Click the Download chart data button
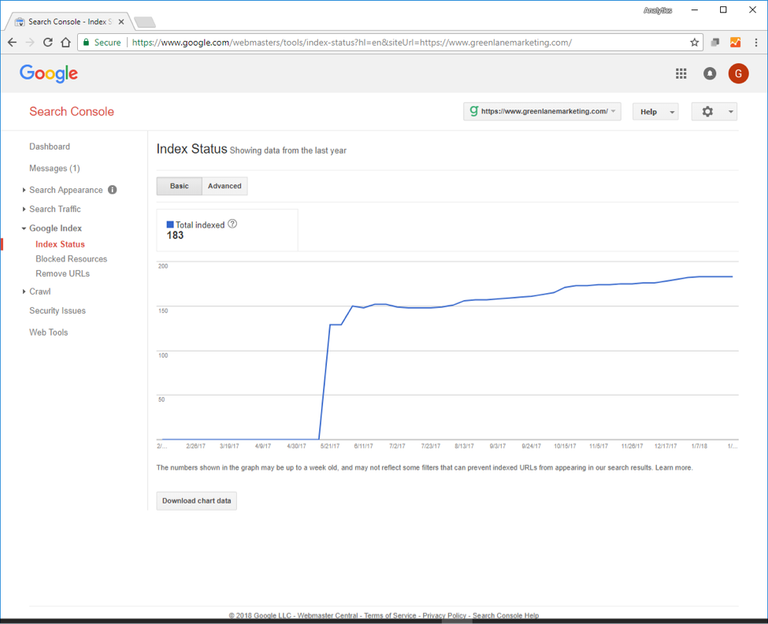The height and width of the screenshot is (624, 768). (196, 501)
